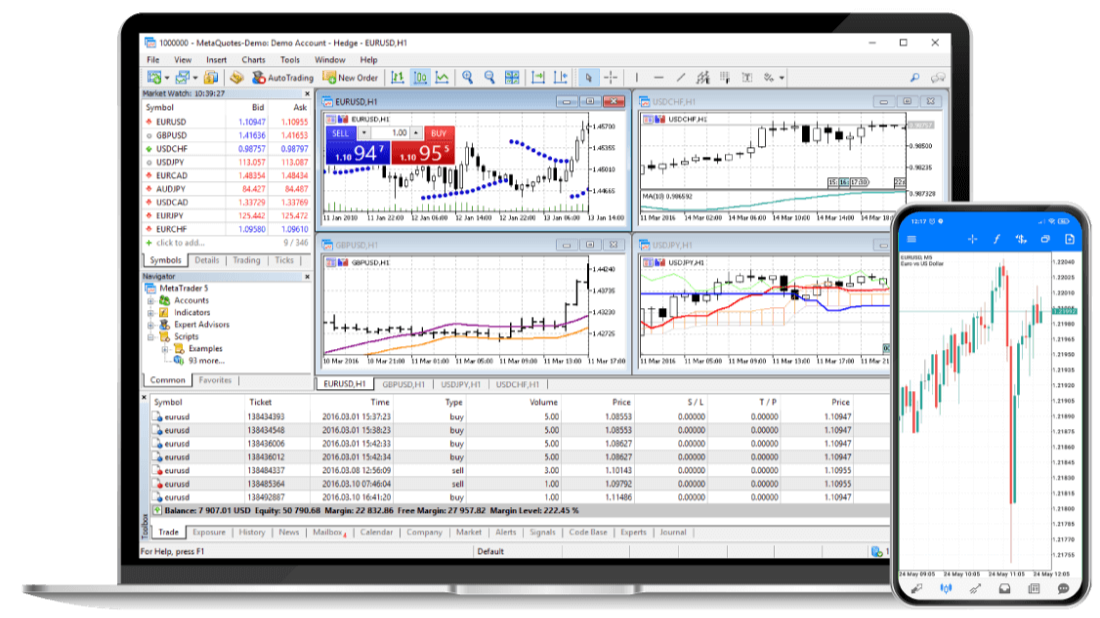Screen dimensions: 1100x618
Task: Open the Tools menu
Action: (x=290, y=60)
